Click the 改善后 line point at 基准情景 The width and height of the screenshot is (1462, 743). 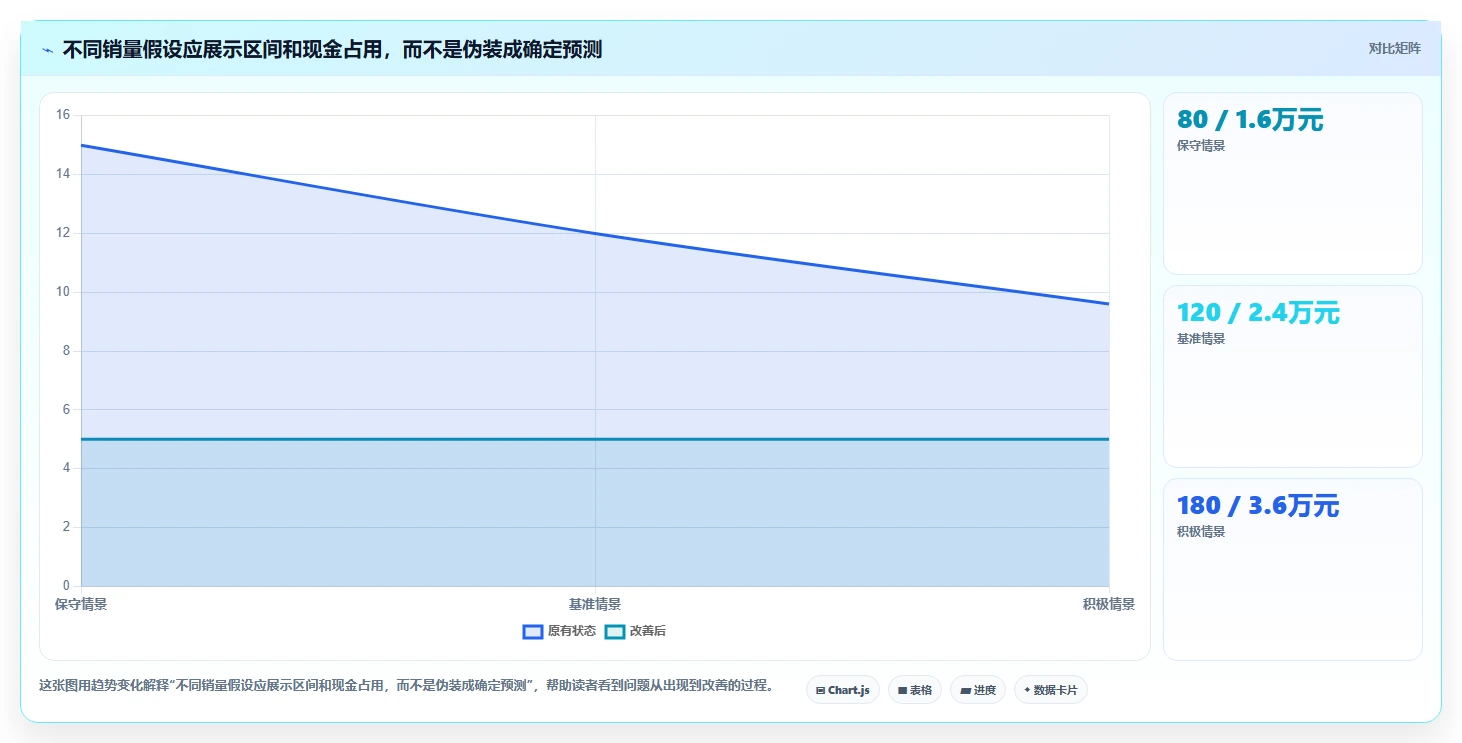[x=595, y=439]
